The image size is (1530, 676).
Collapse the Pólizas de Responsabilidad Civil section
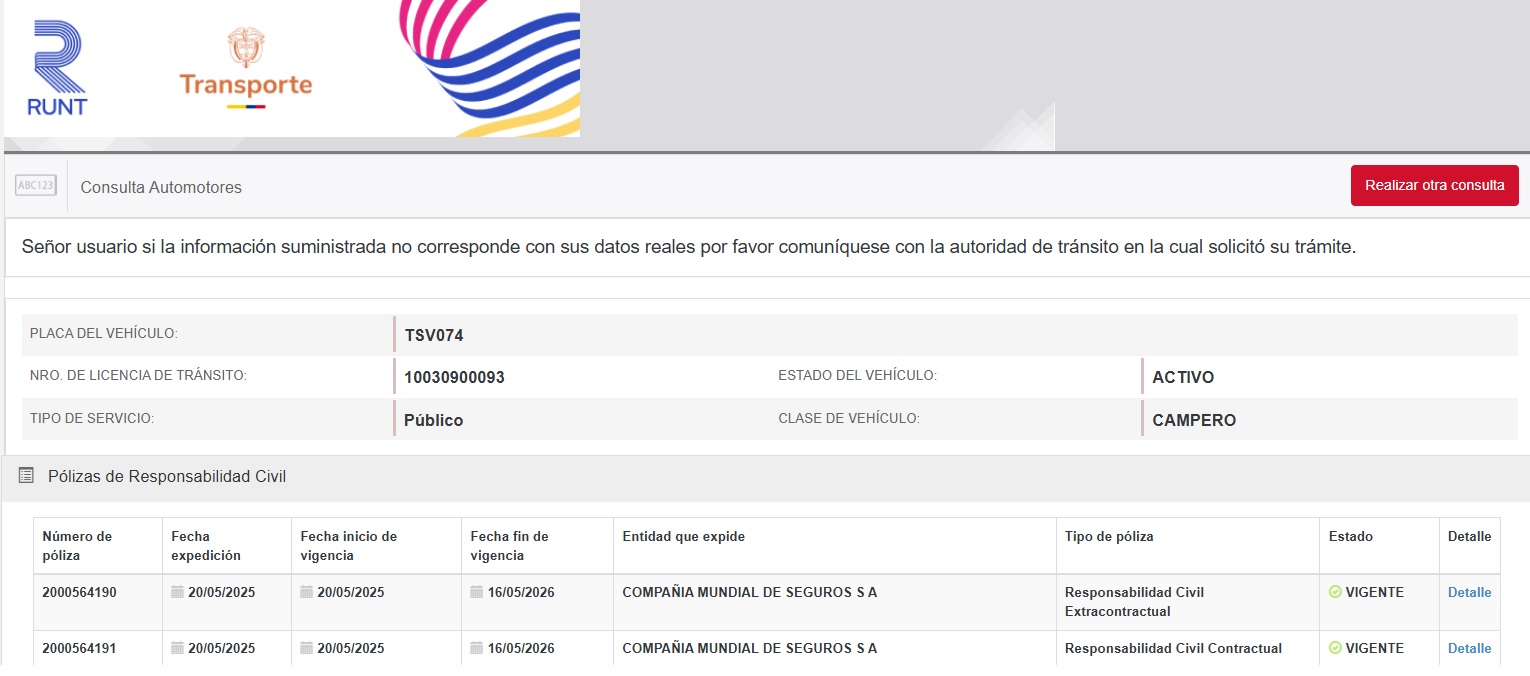point(167,477)
